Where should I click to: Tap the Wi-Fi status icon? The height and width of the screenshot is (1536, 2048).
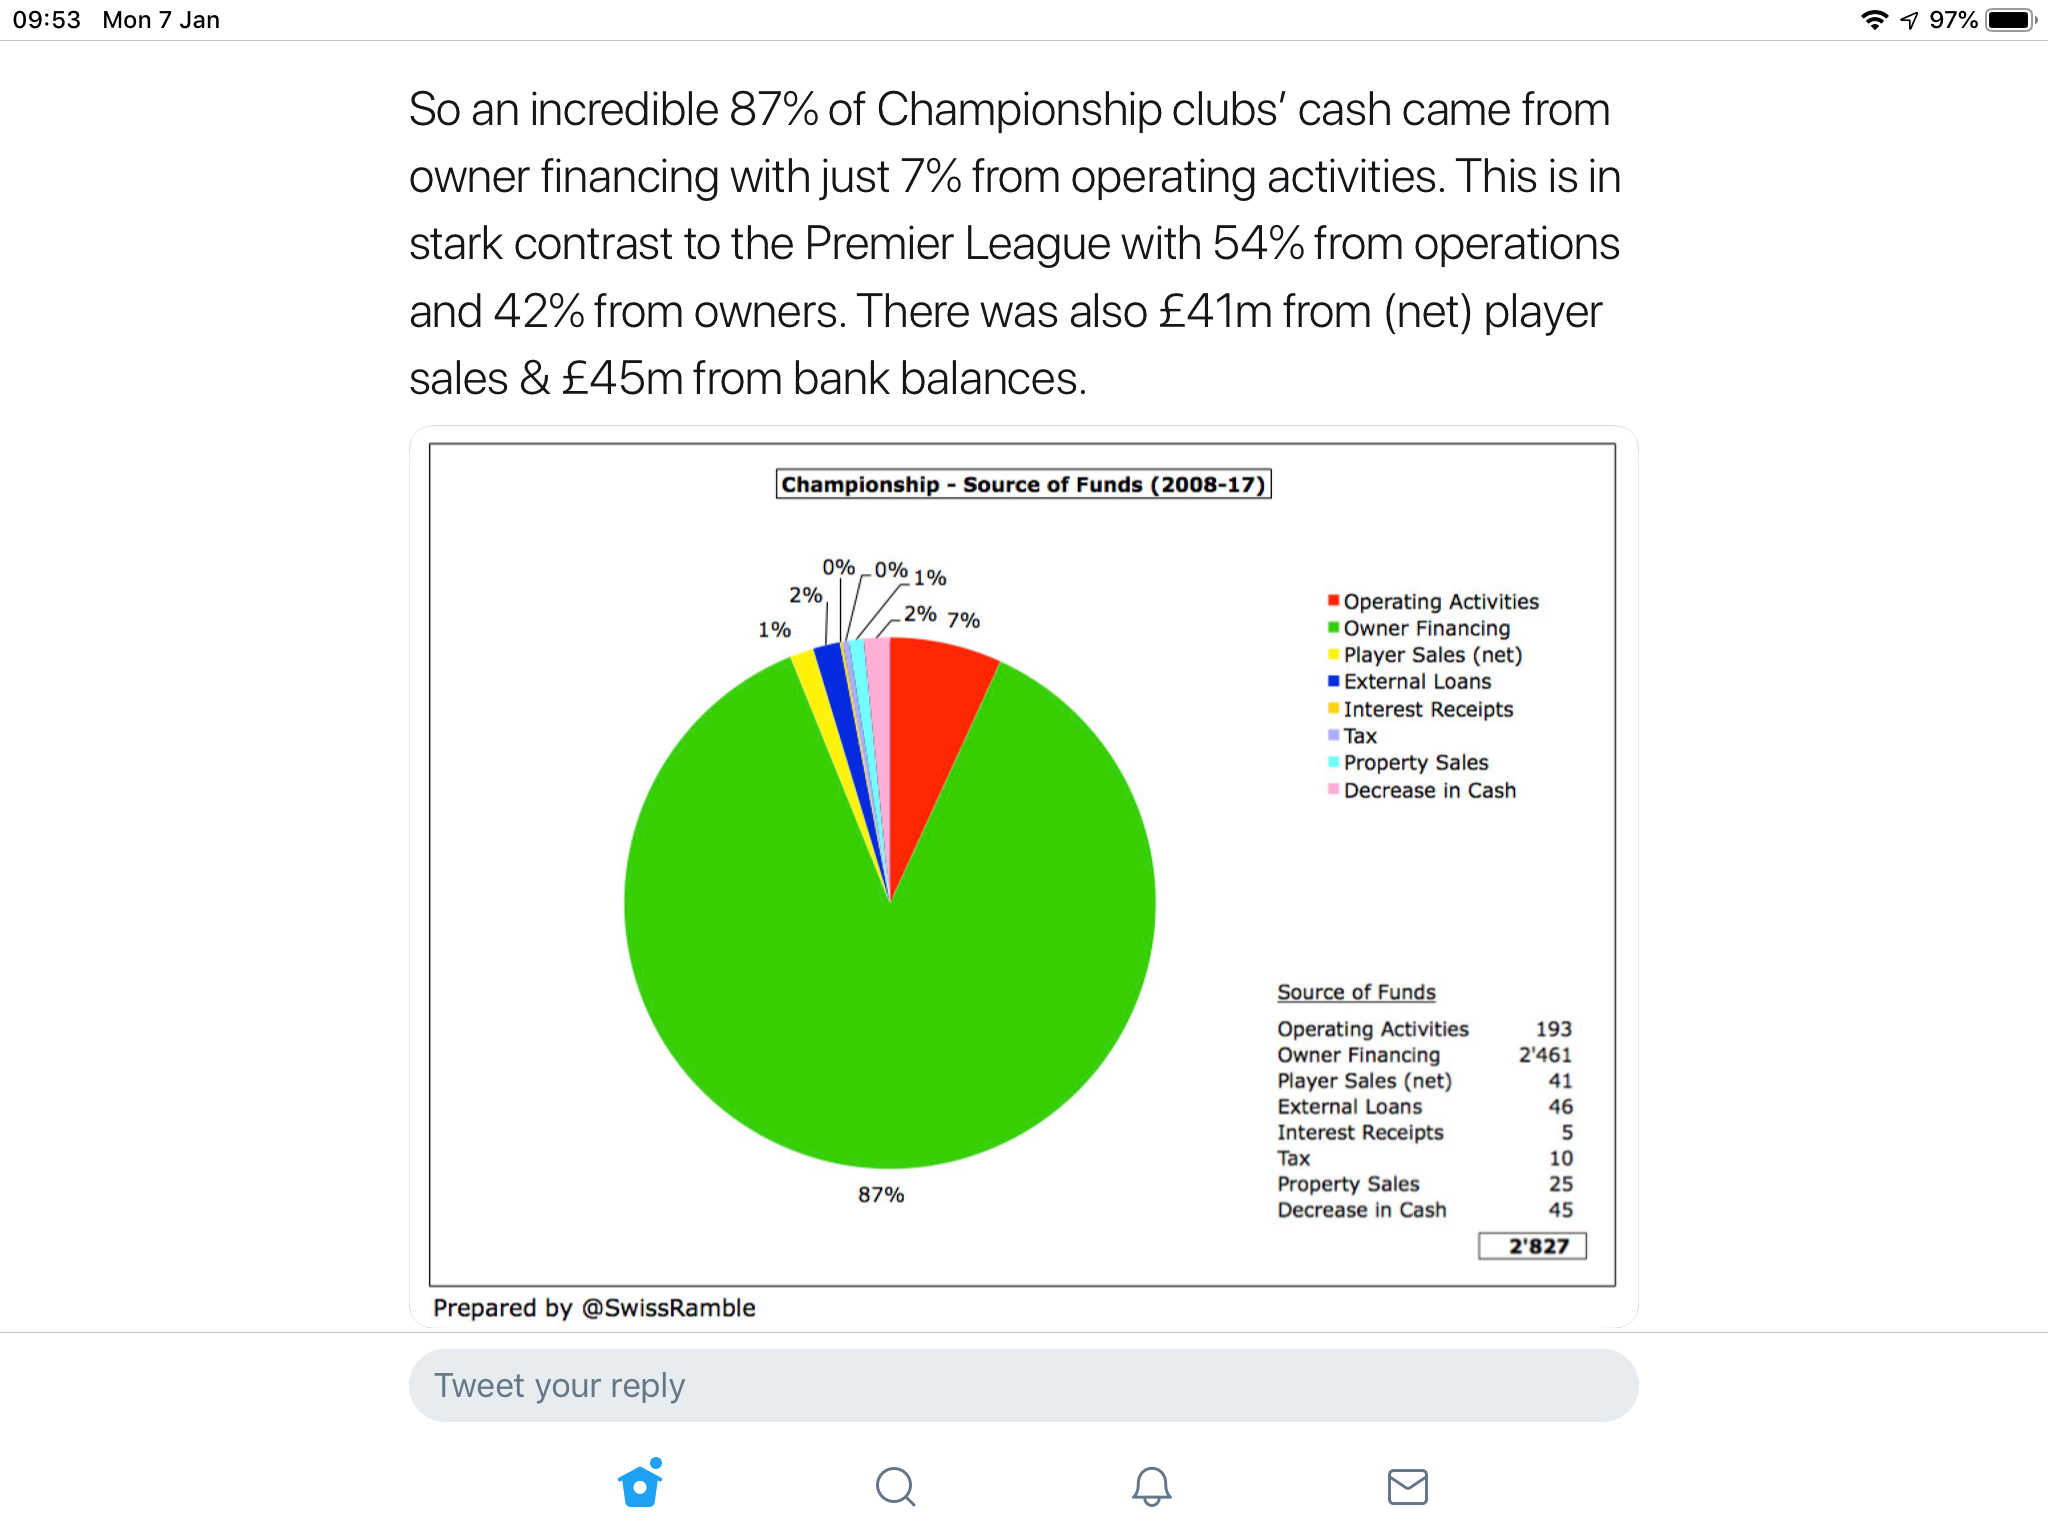tap(1874, 20)
